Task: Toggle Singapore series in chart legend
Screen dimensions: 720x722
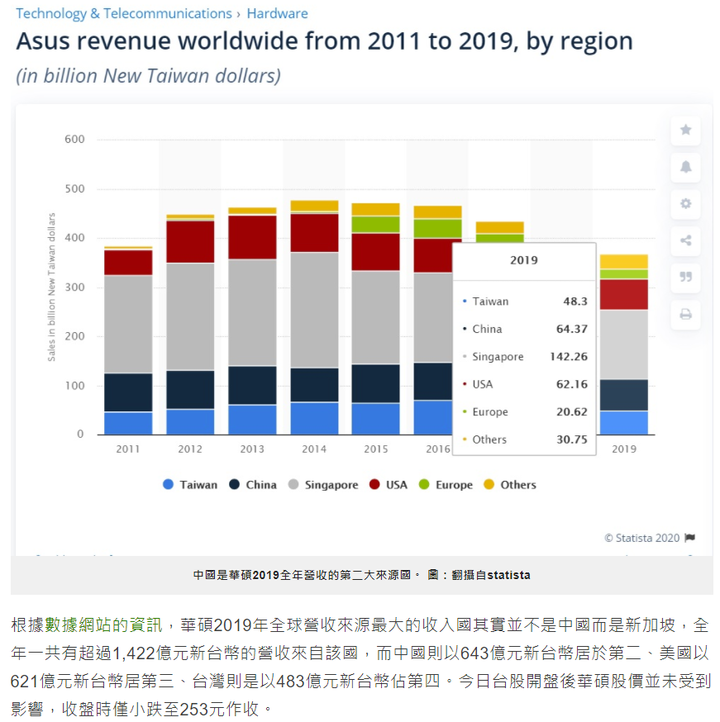Action: [323, 484]
